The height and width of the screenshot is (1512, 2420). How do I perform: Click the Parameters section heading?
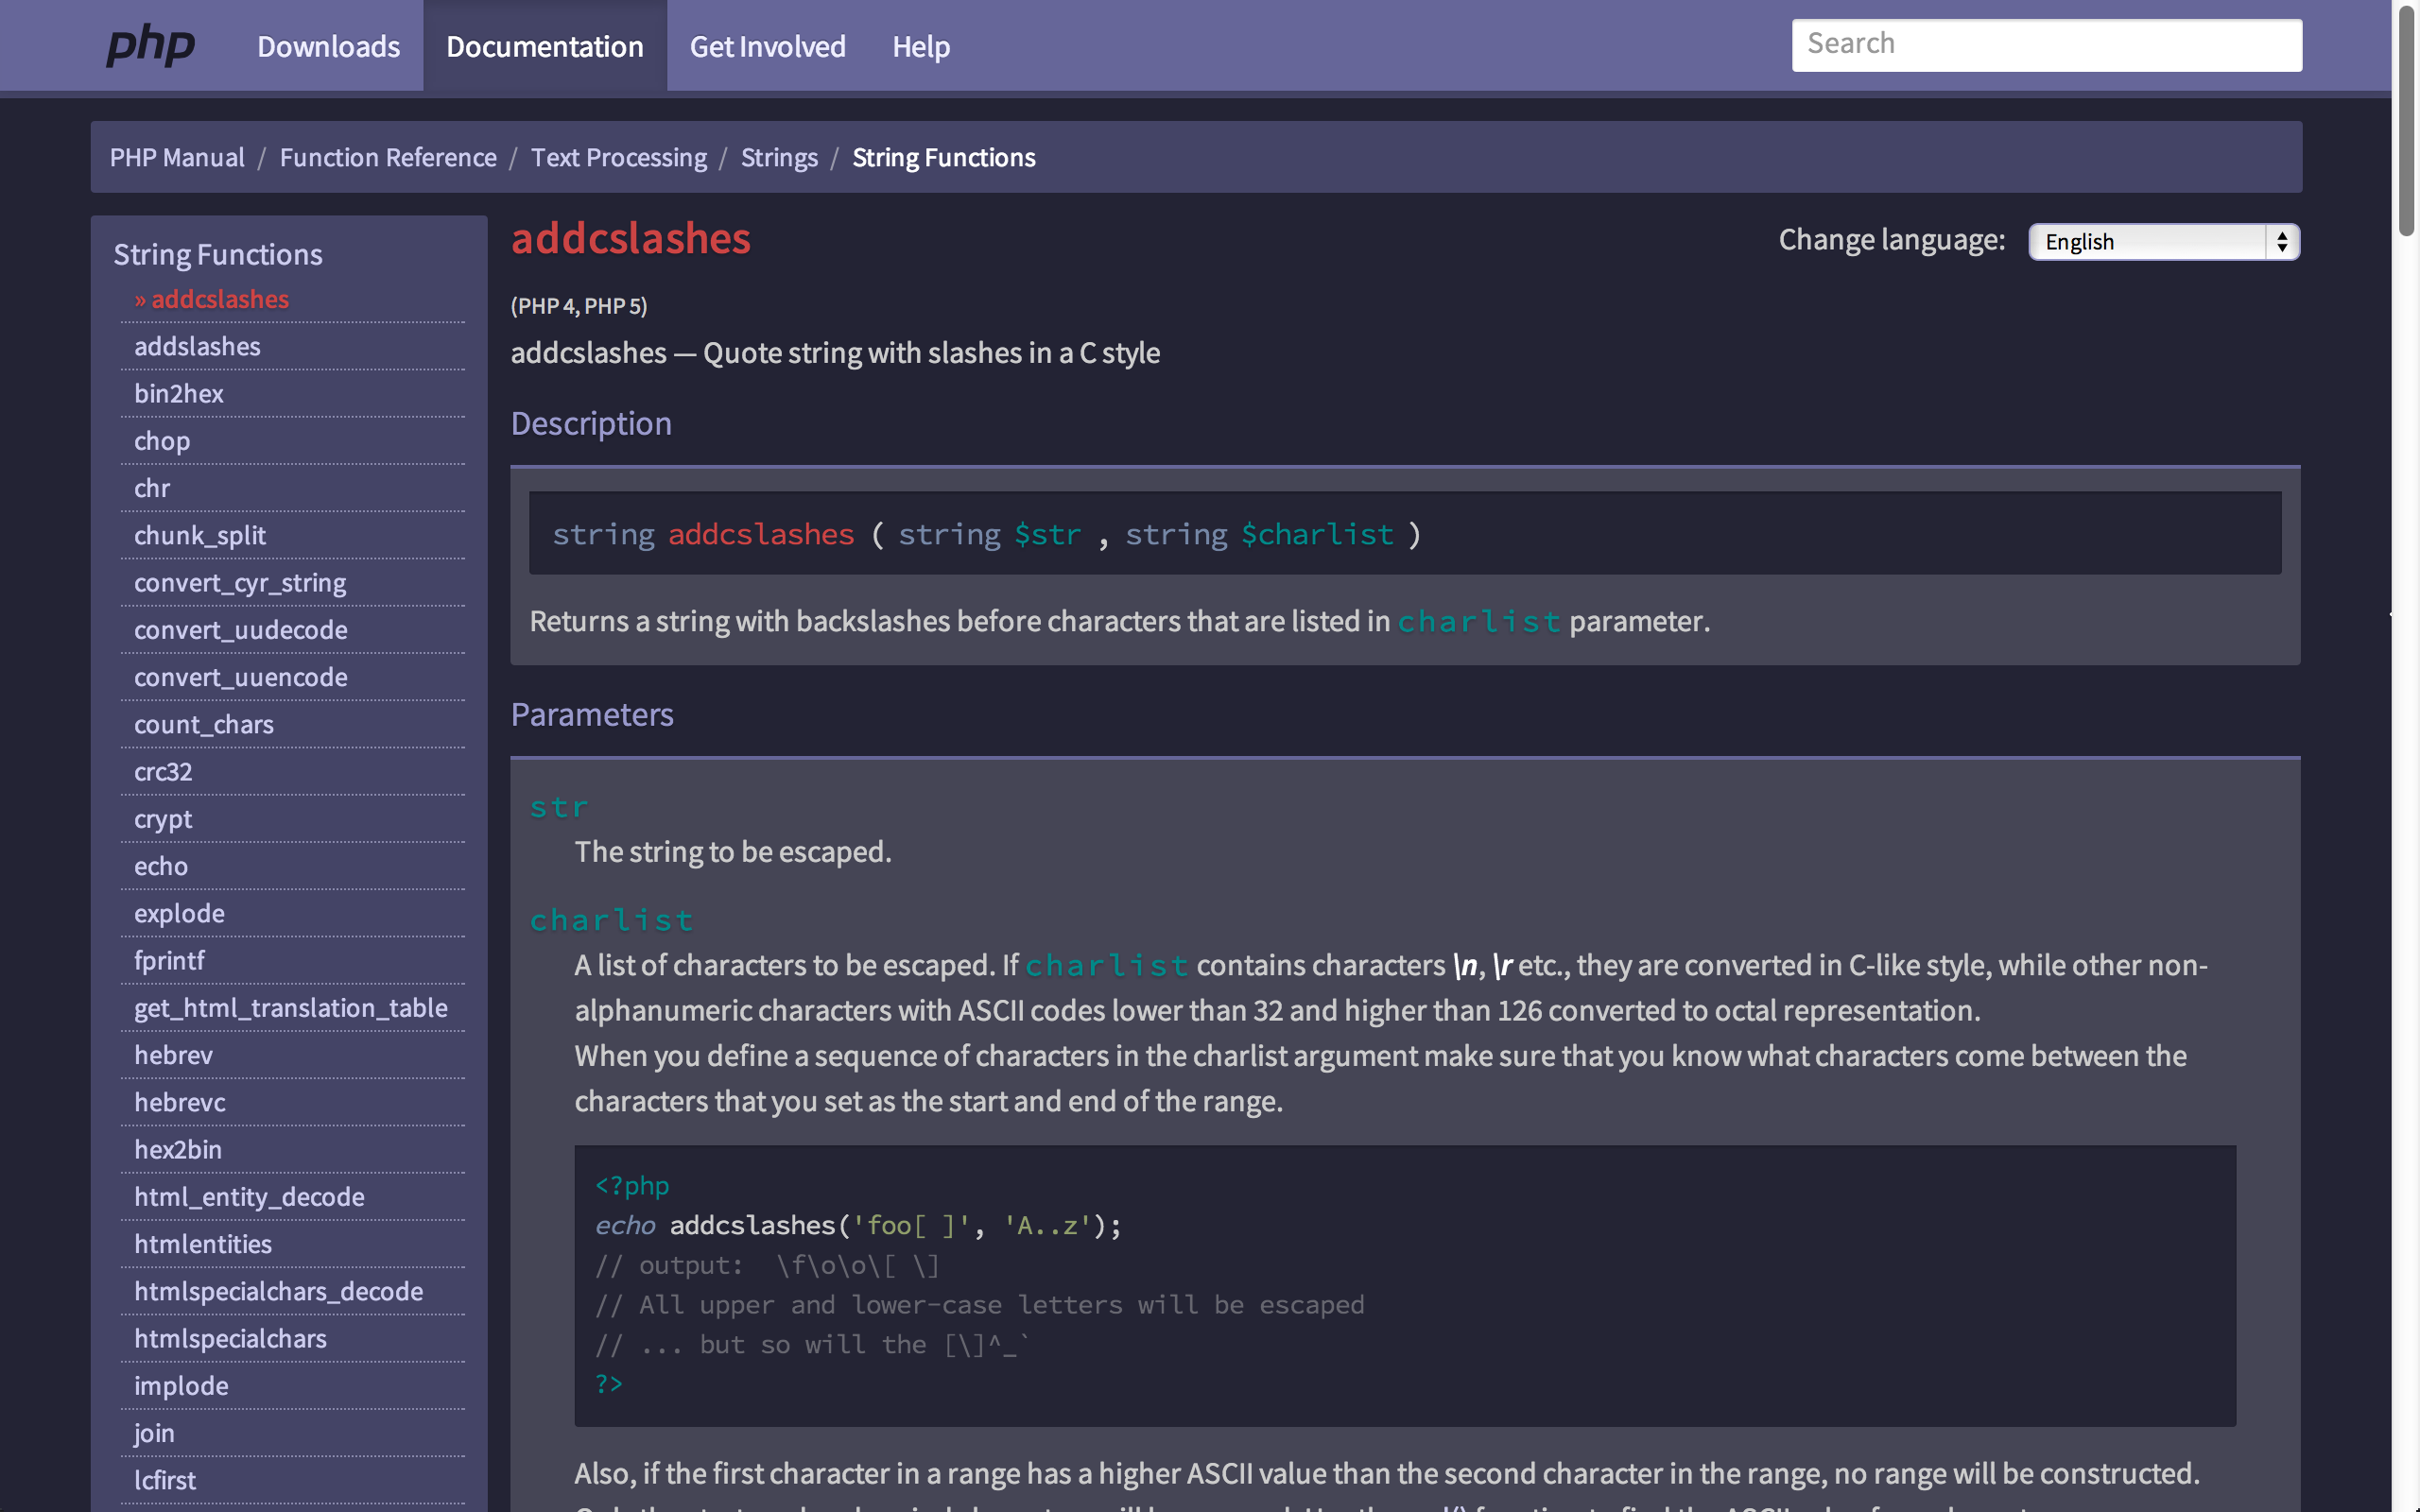point(592,715)
